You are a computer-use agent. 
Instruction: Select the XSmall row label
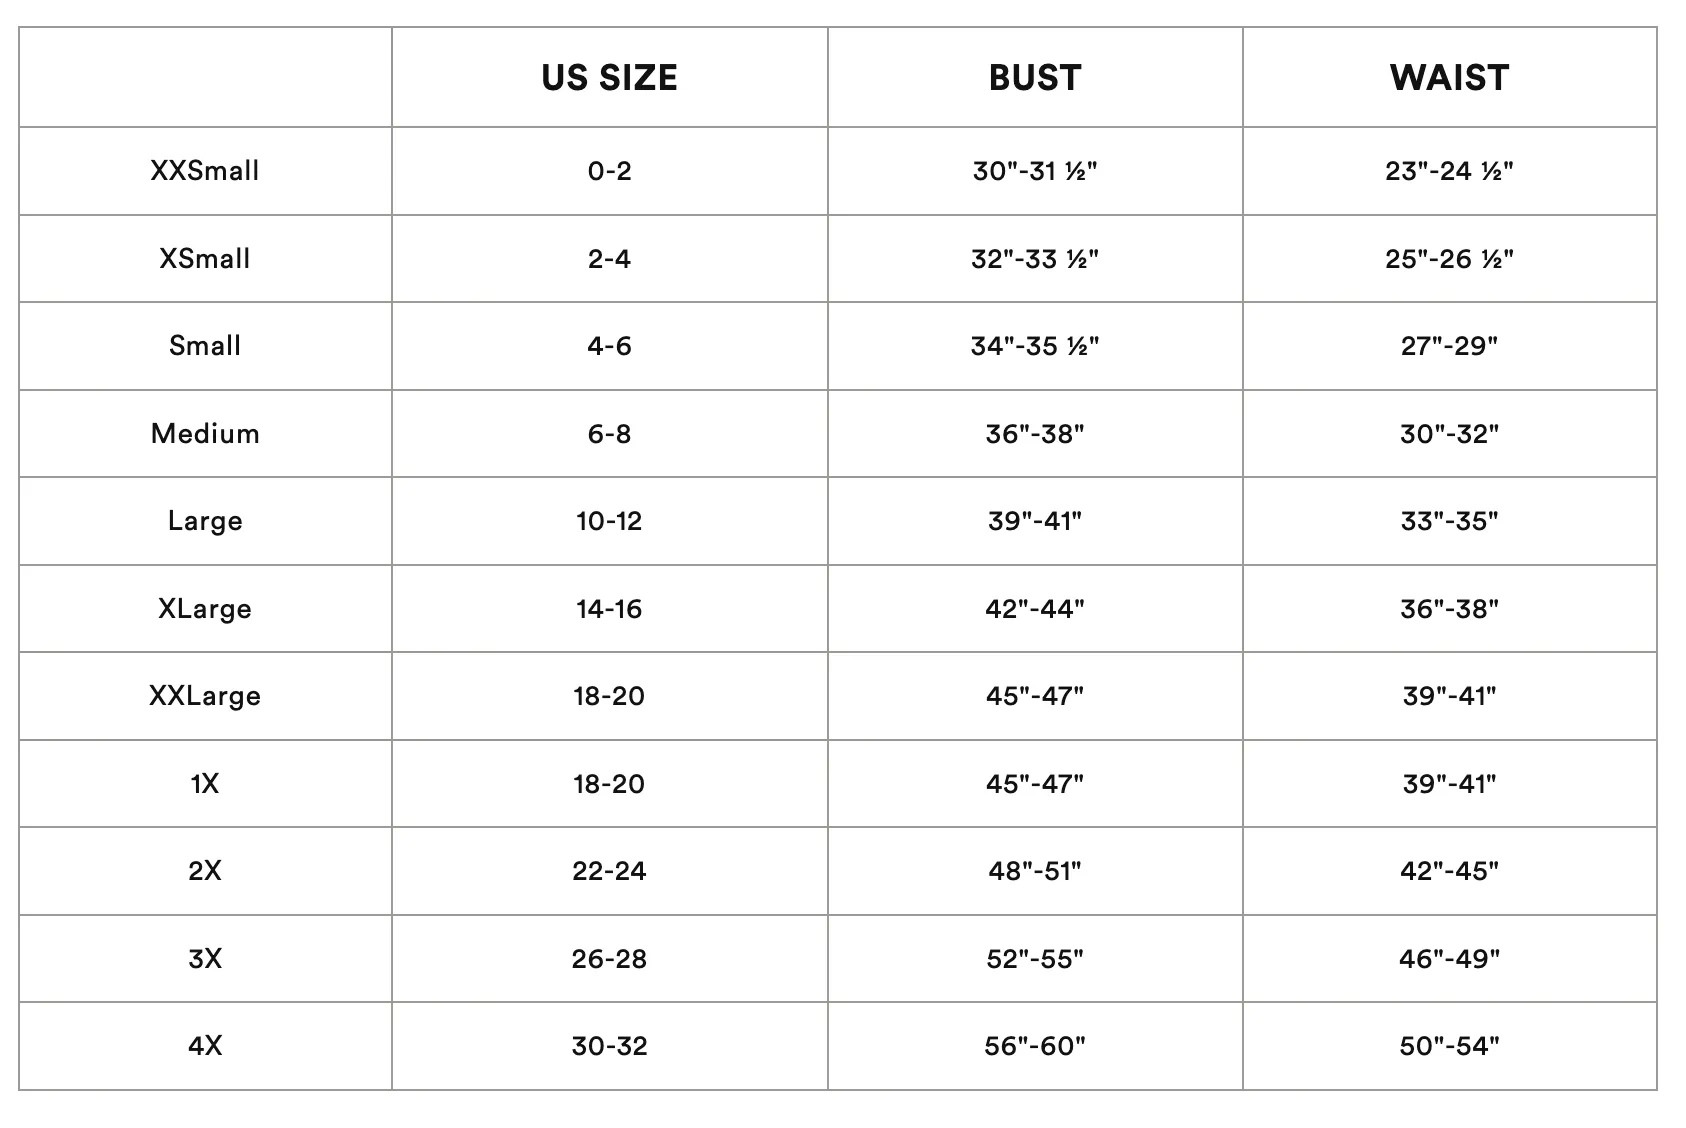205,259
